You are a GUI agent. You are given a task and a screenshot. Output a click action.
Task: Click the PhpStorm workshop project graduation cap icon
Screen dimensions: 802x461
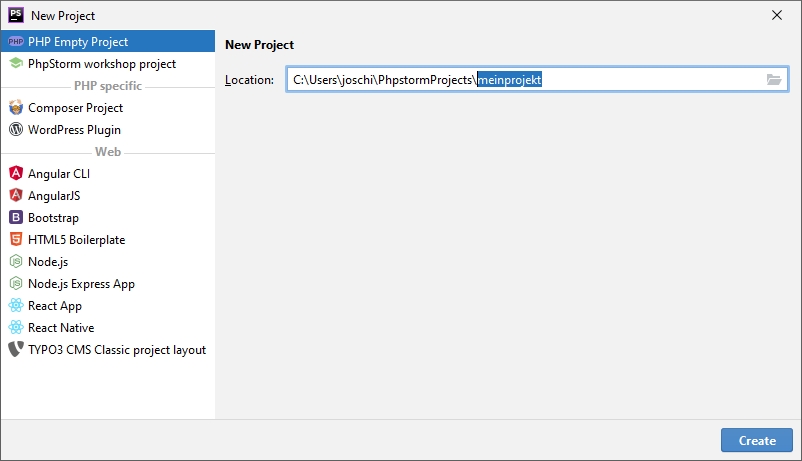[16, 64]
